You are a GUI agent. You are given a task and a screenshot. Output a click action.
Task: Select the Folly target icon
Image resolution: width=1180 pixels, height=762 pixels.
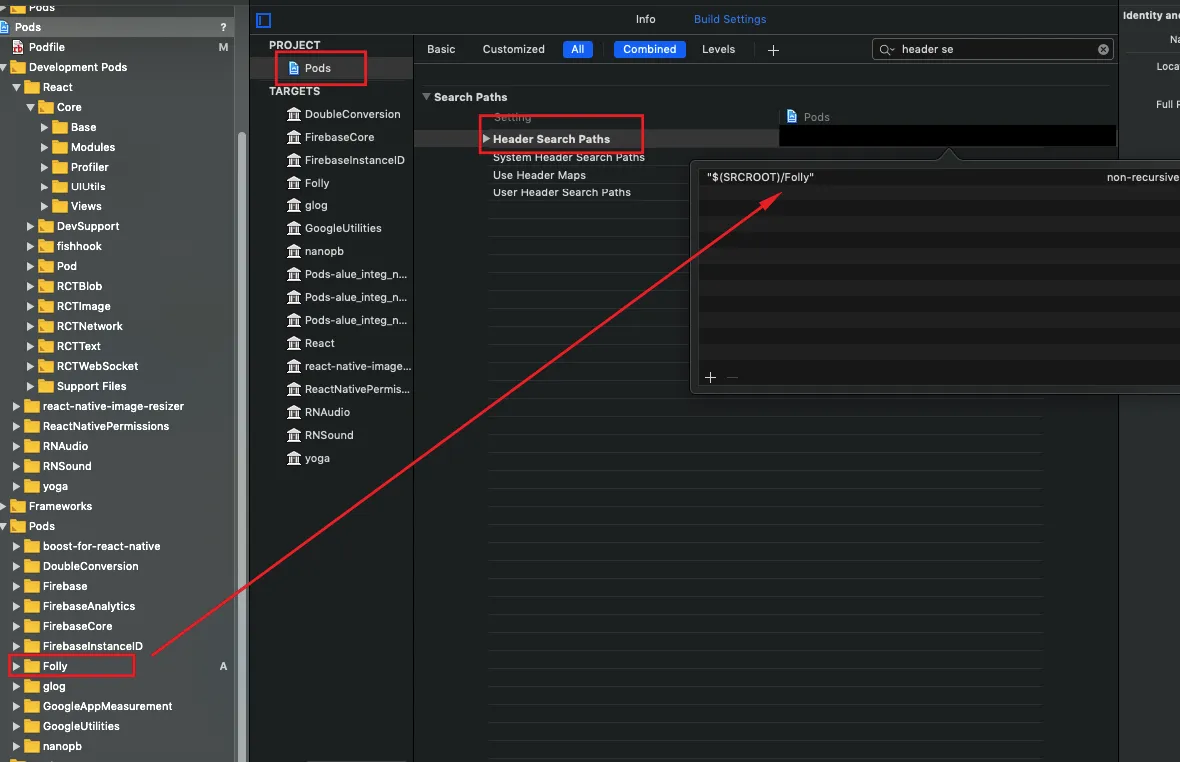(293, 183)
